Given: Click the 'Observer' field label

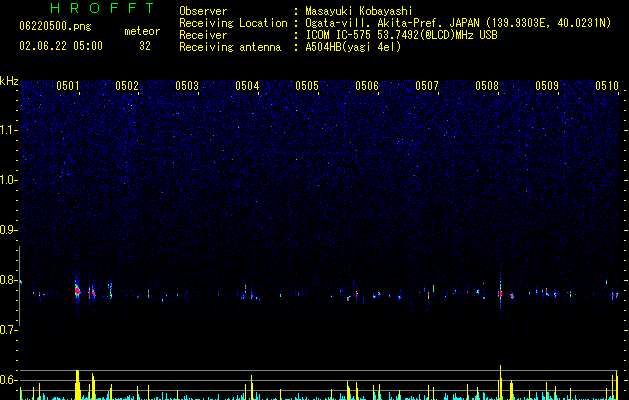Looking at the screenshot, I should [x=203, y=11].
